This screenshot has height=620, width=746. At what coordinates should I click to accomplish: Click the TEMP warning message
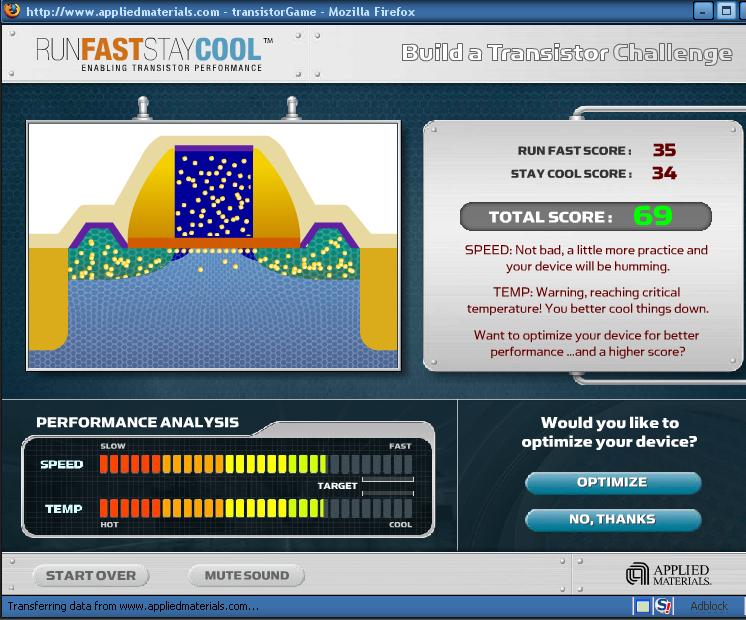pyautogui.click(x=588, y=300)
